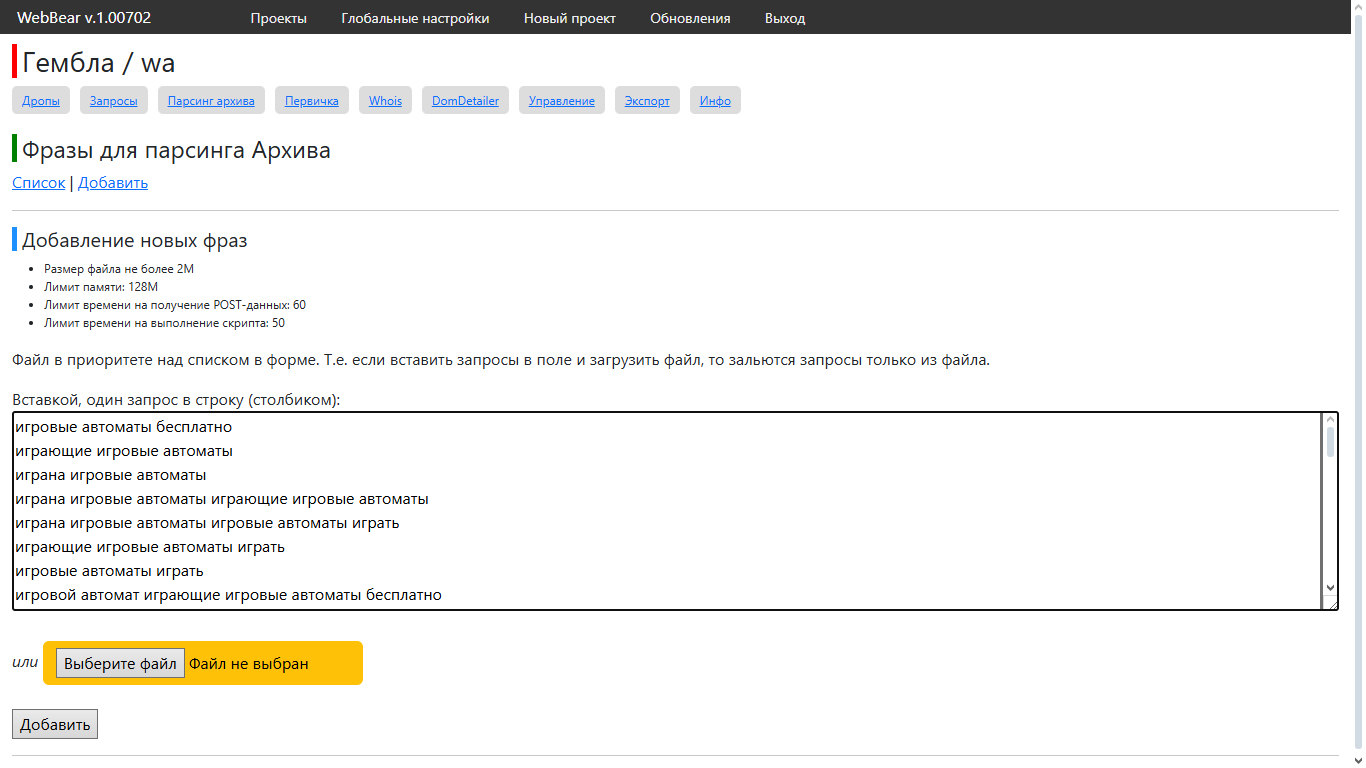1366x768 pixels.
Task: Open the Экспорт tab
Action: click(x=647, y=101)
